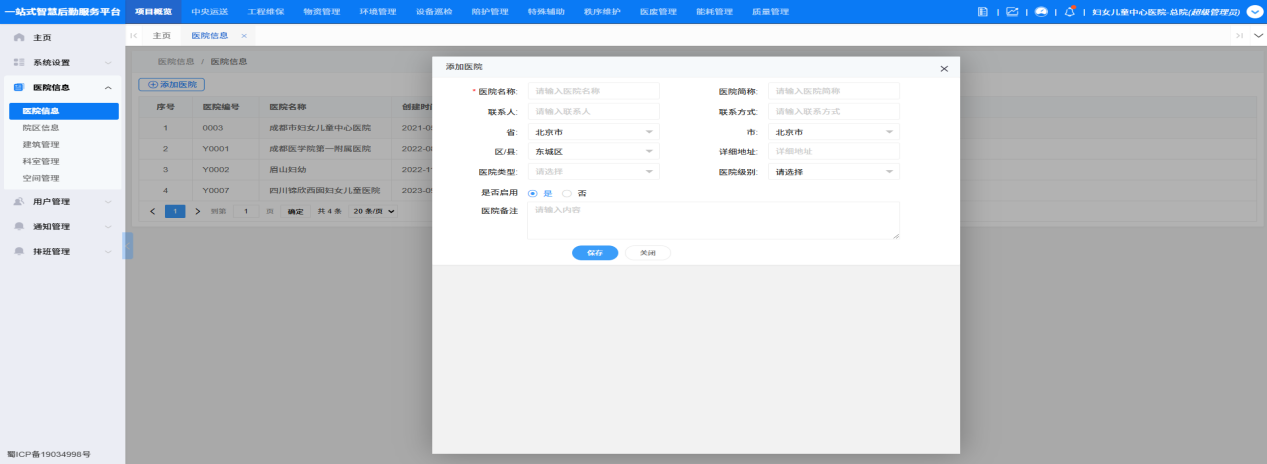Screen dimensions: 1267x464
Task: Click the tab bar scroll-left icon
Action: click(134, 35)
